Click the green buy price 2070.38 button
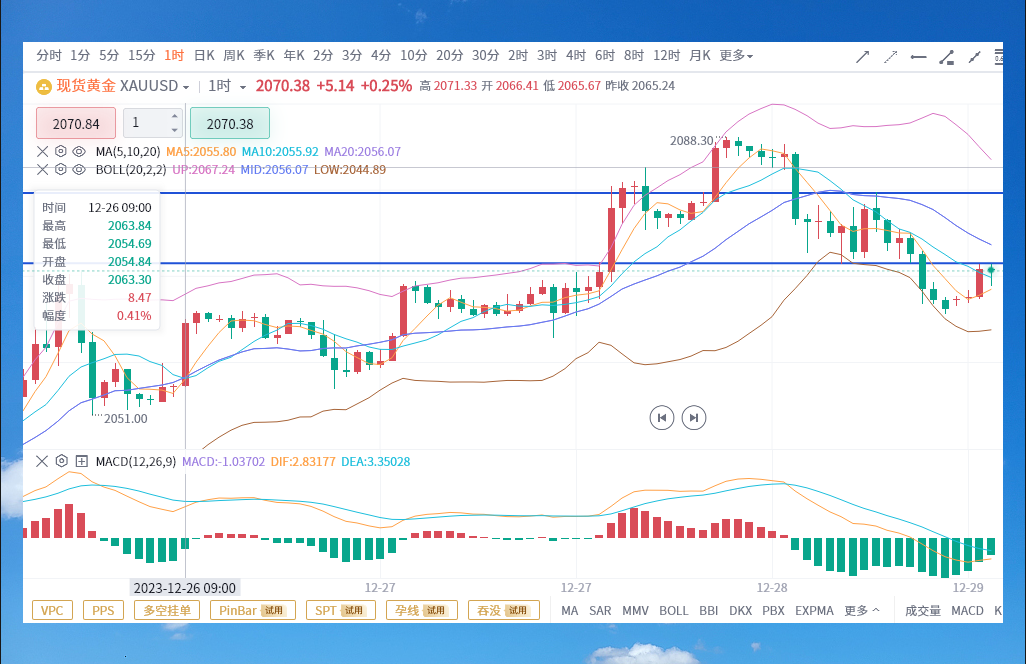This screenshot has height=664, width=1026. (230, 123)
